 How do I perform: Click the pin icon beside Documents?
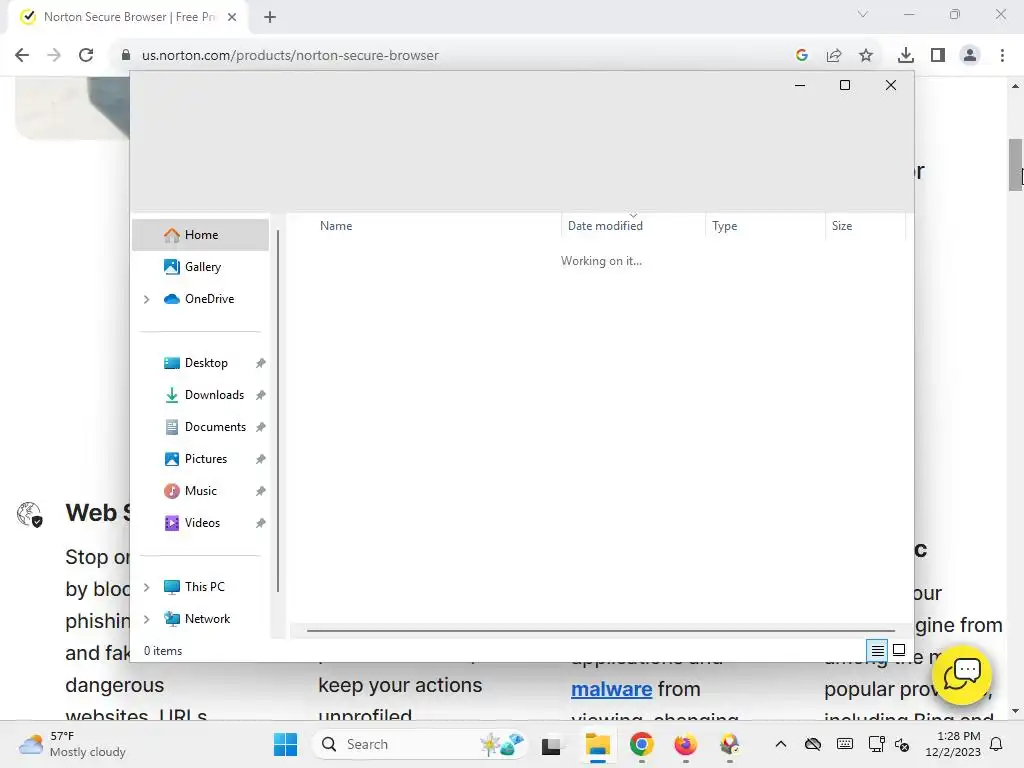click(x=261, y=427)
